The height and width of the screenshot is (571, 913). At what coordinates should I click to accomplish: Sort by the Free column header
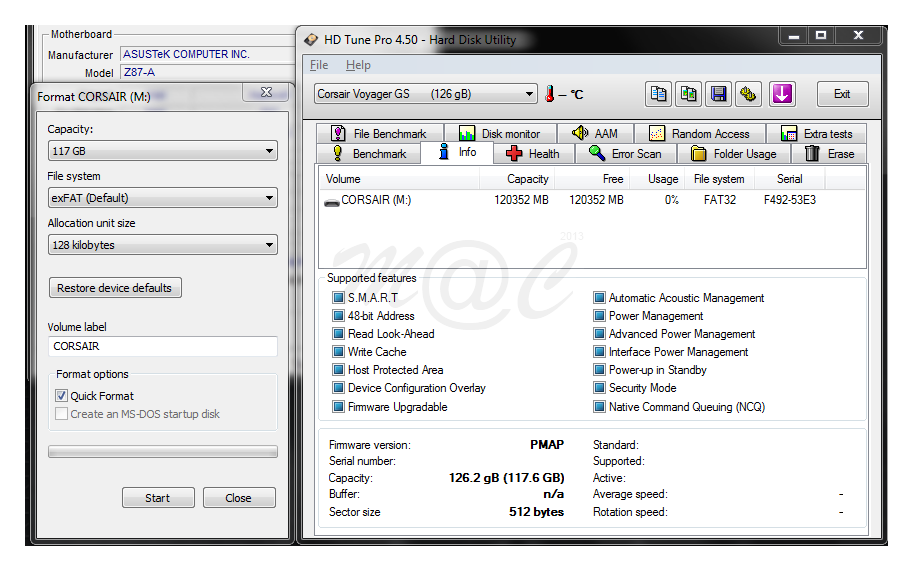click(x=593, y=179)
